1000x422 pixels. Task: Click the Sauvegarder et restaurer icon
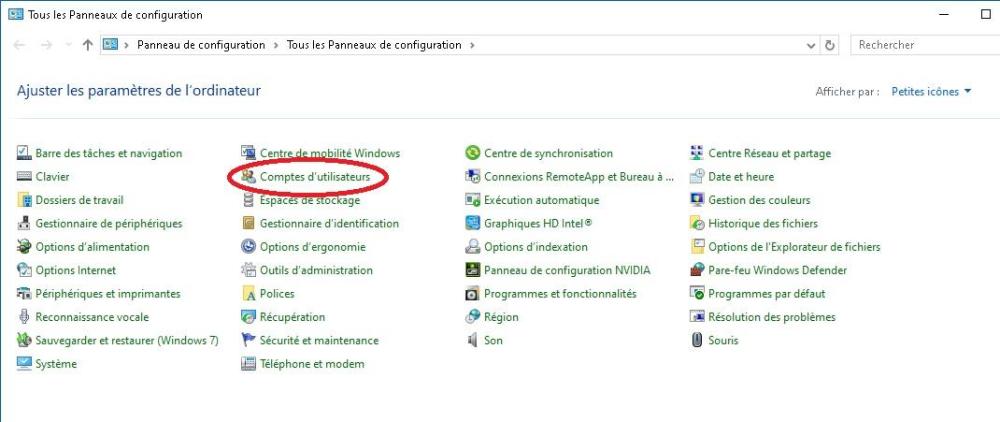coord(24,340)
